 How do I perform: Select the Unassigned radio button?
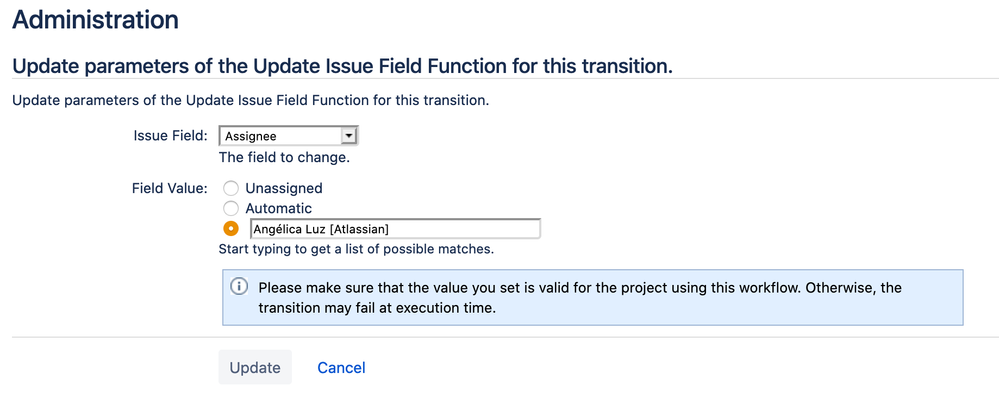pos(231,188)
